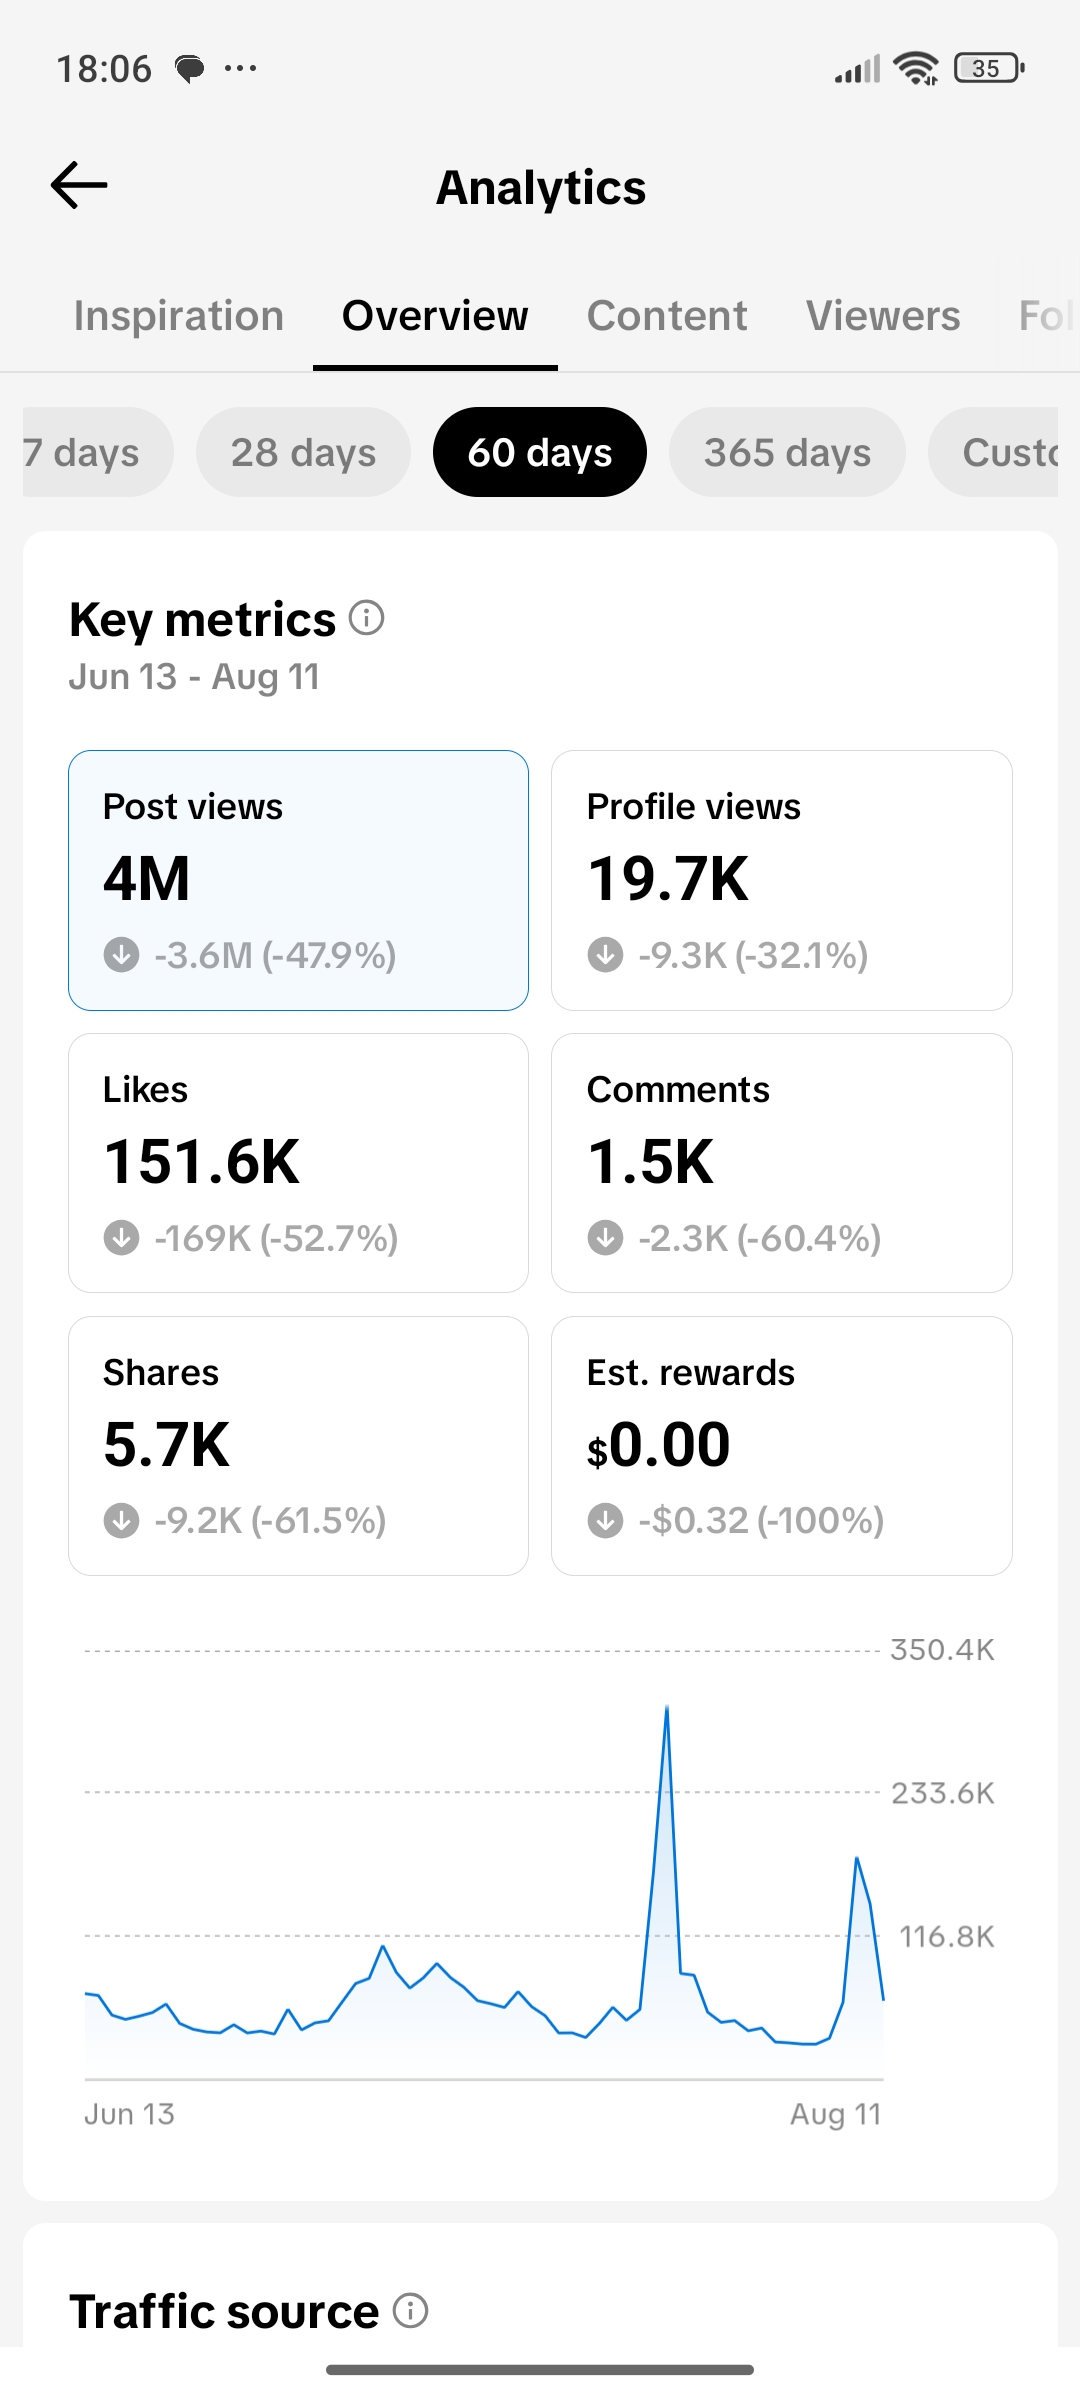Tap the battery indicator icon
The height and width of the screenshot is (2392, 1080).
(x=989, y=68)
